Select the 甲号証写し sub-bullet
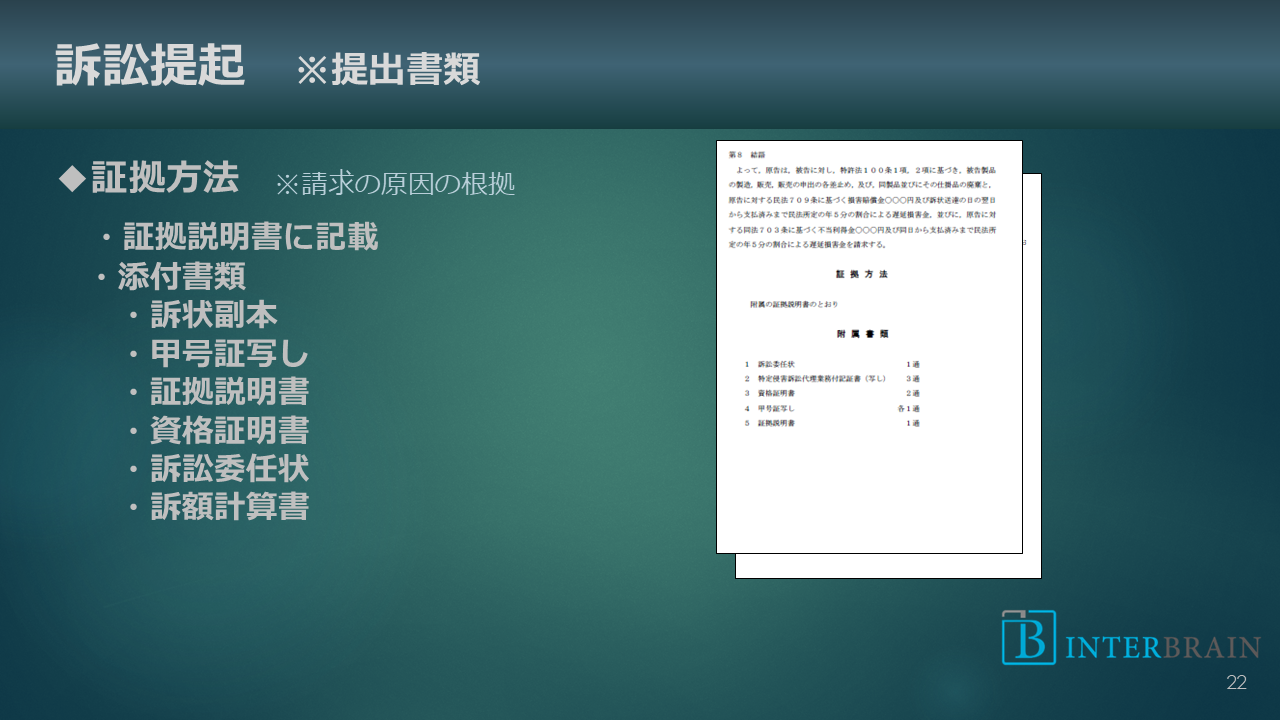The width and height of the screenshot is (1280, 720). tap(229, 354)
